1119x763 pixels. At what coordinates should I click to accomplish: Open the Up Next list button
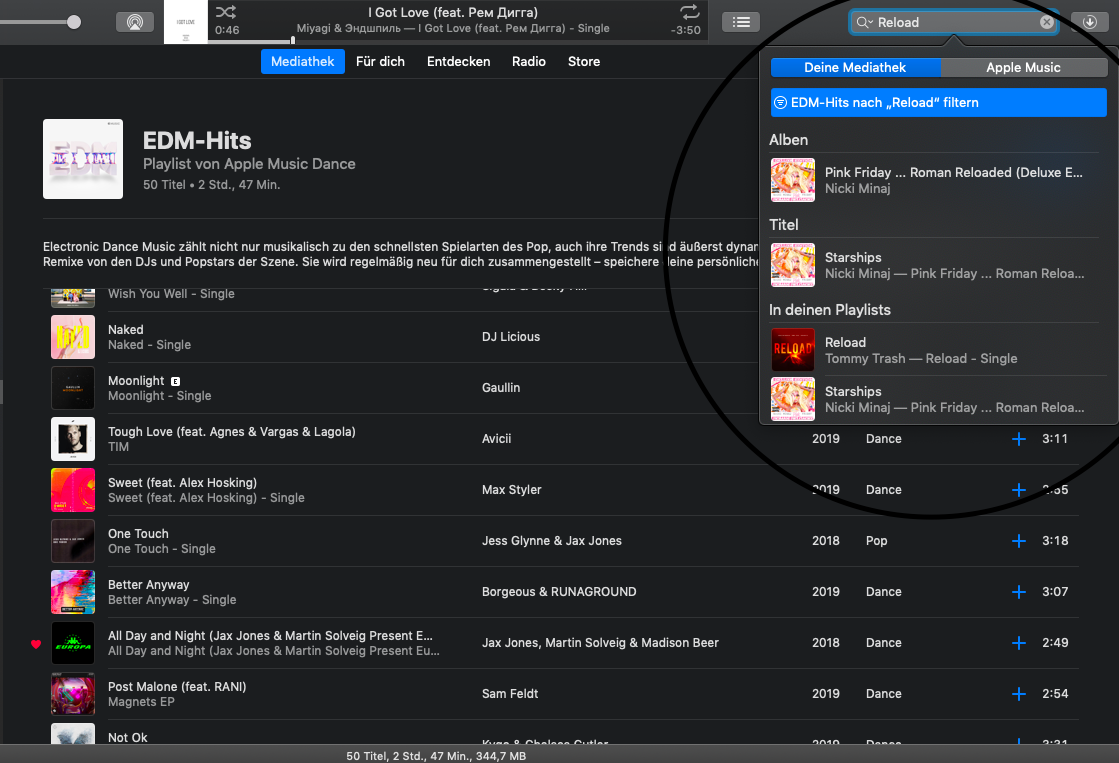click(741, 22)
